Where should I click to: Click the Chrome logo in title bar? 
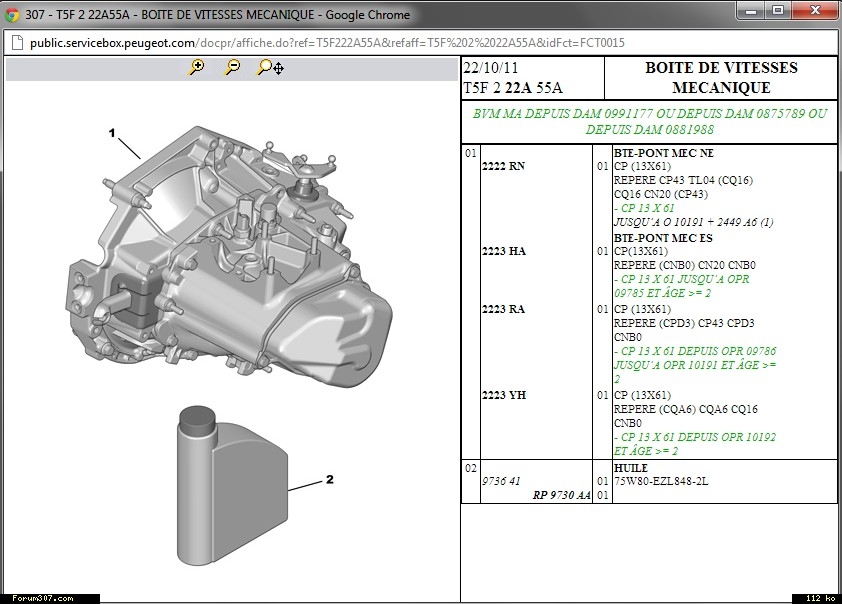[x=13, y=15]
